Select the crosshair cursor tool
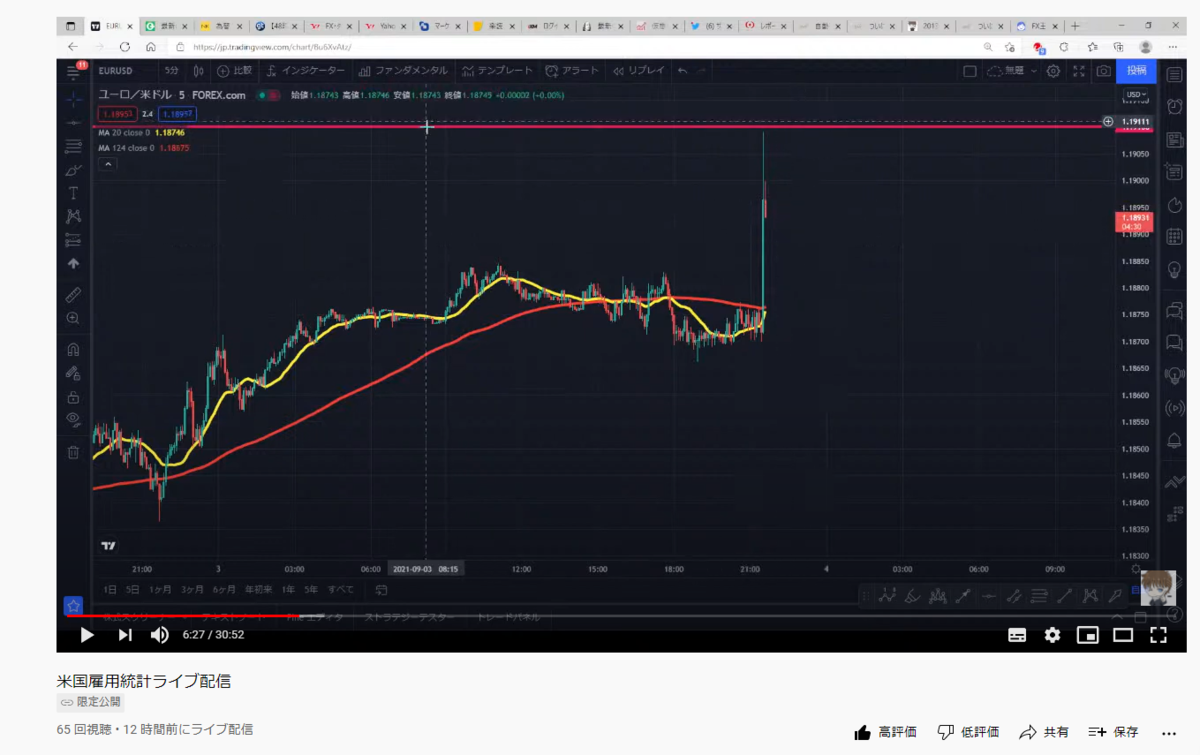Viewport: 1200px width, 755px height. pos(73,99)
